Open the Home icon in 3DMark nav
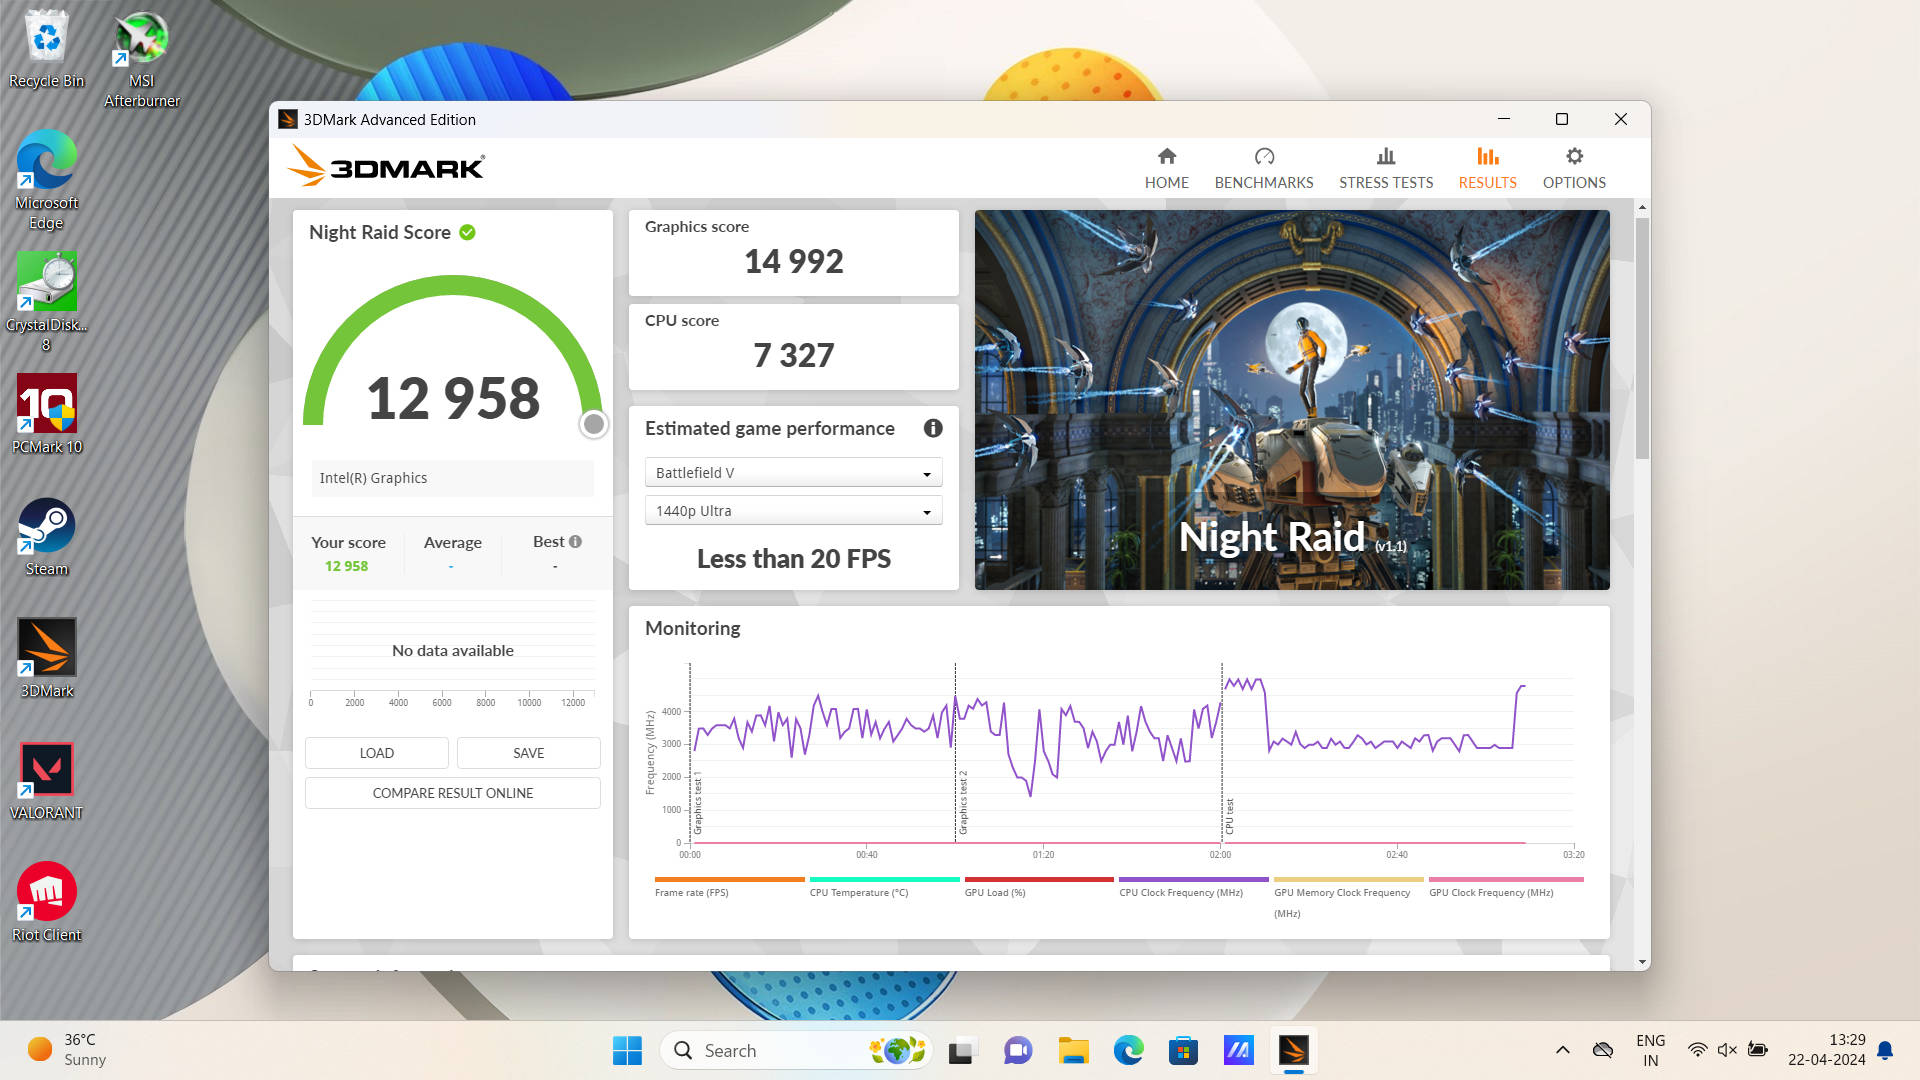1920x1080 pixels. 1166,157
